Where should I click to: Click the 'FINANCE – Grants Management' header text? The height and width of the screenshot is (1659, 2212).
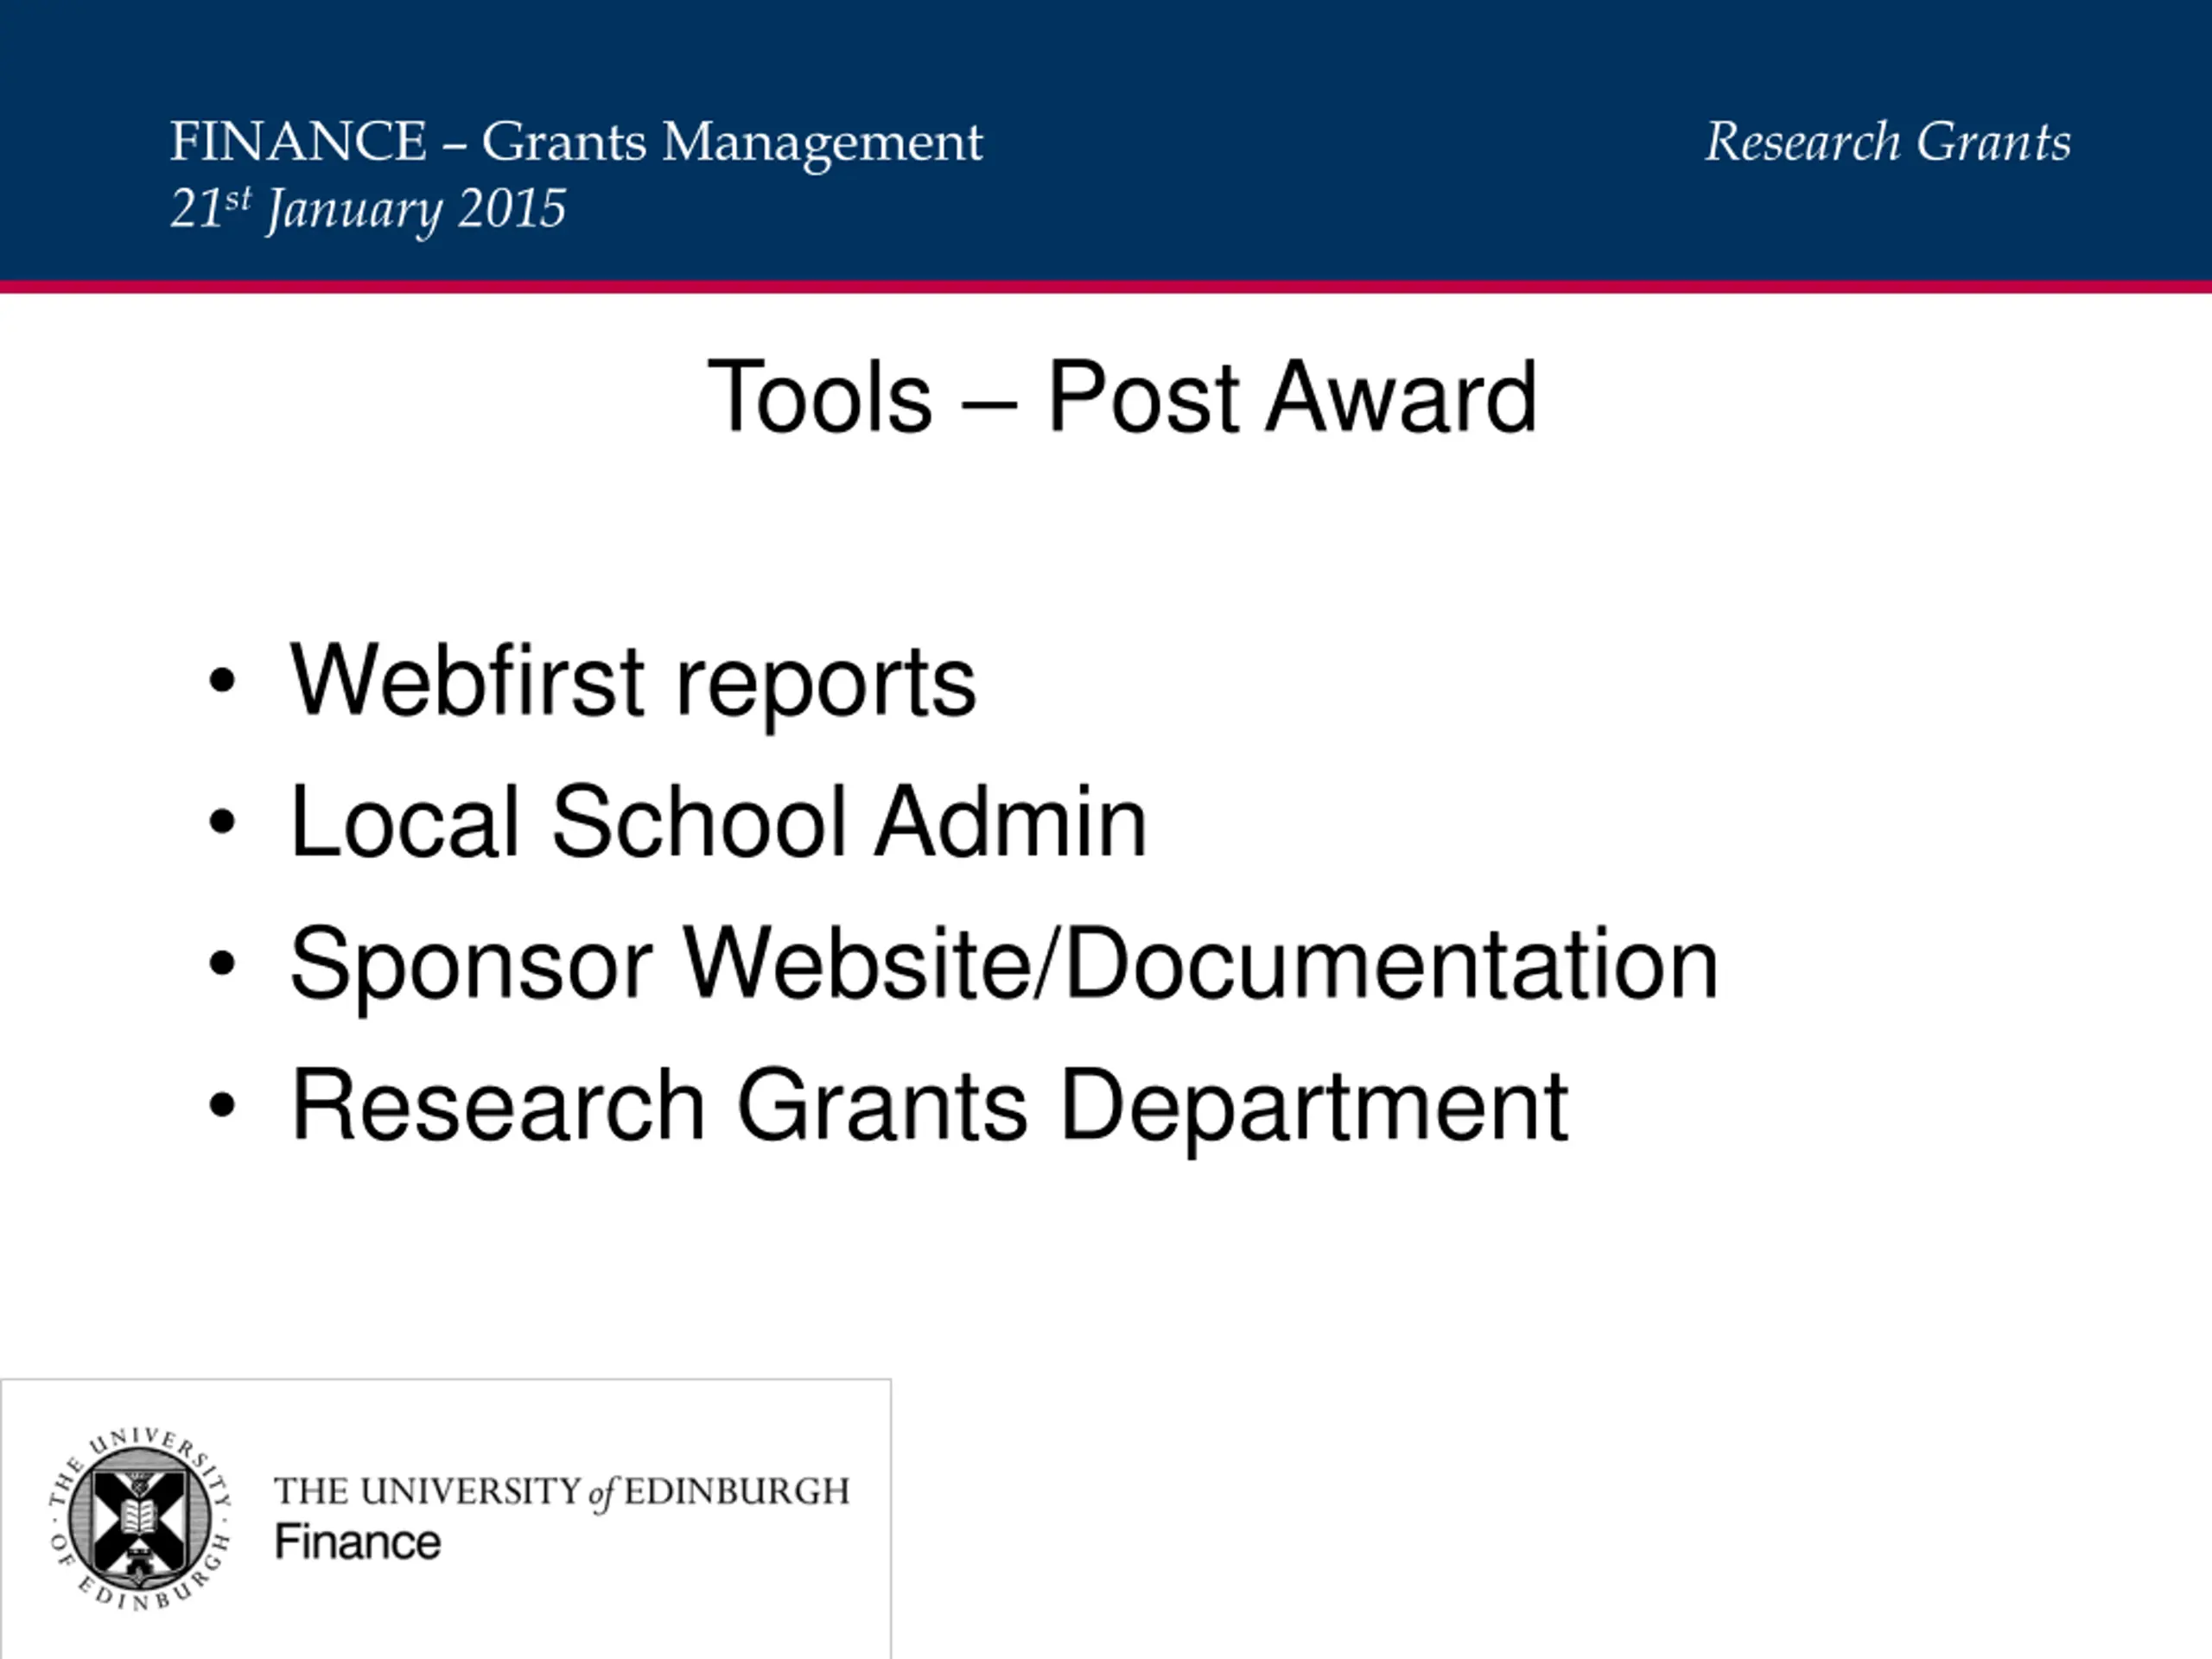576,142
